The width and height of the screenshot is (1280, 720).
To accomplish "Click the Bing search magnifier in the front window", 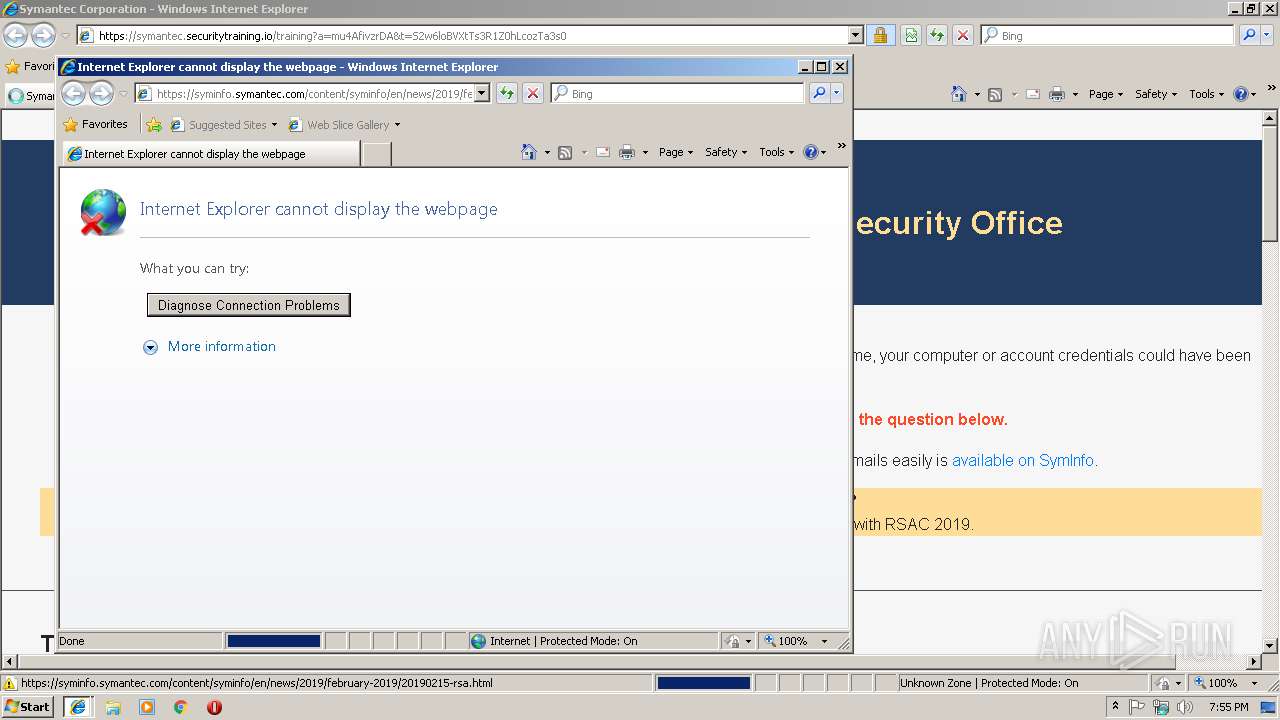I will click(x=819, y=93).
